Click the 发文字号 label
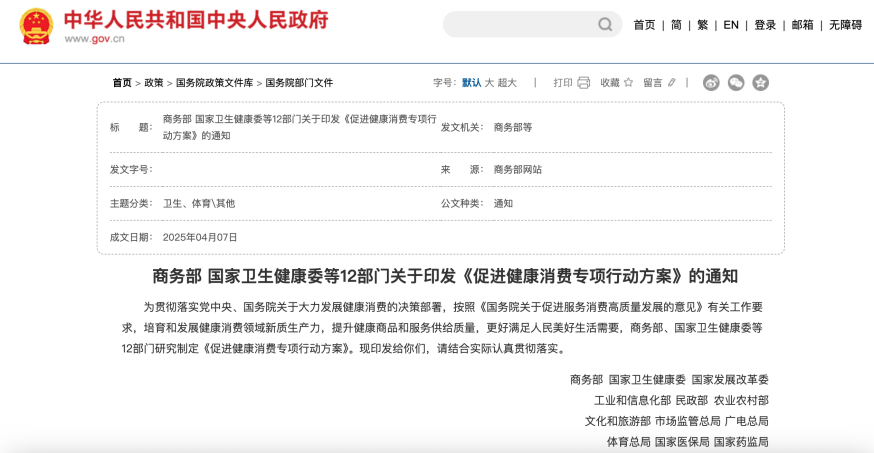The image size is (874, 453). [x=131, y=169]
